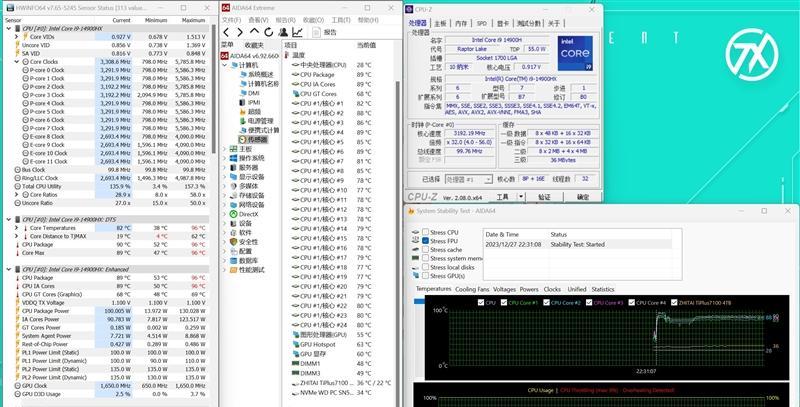
Task: Open 工具 dropdown arrow in CPU-Z
Action: [x=520, y=197]
